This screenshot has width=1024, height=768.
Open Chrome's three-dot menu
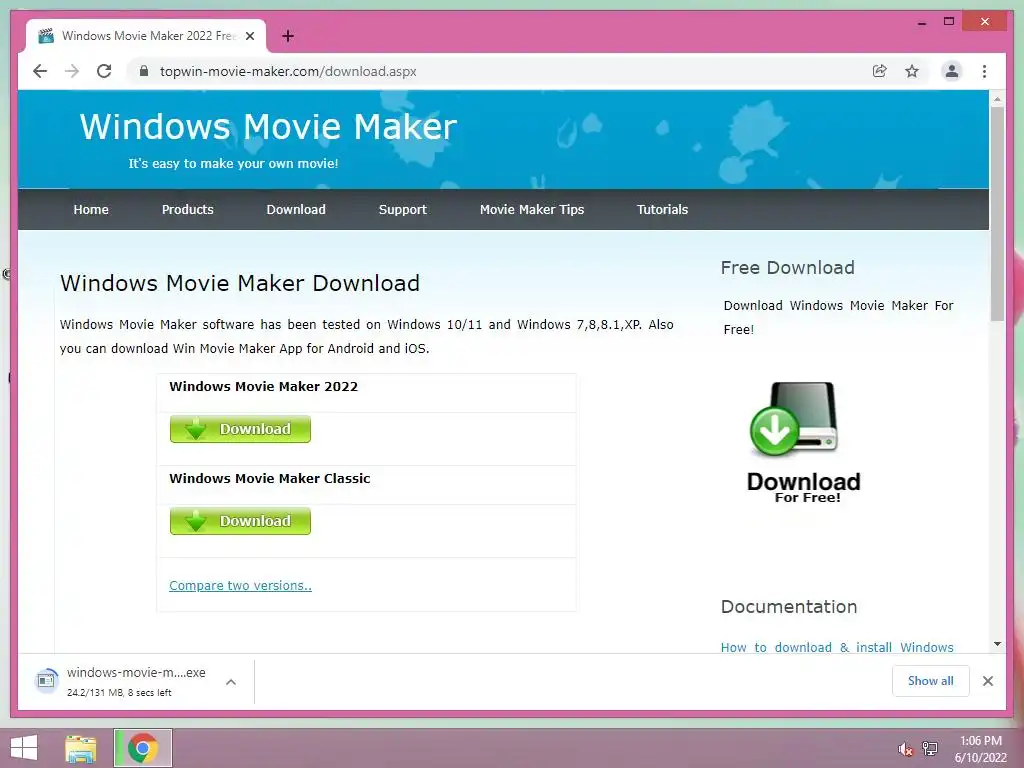pyautogui.click(x=984, y=71)
